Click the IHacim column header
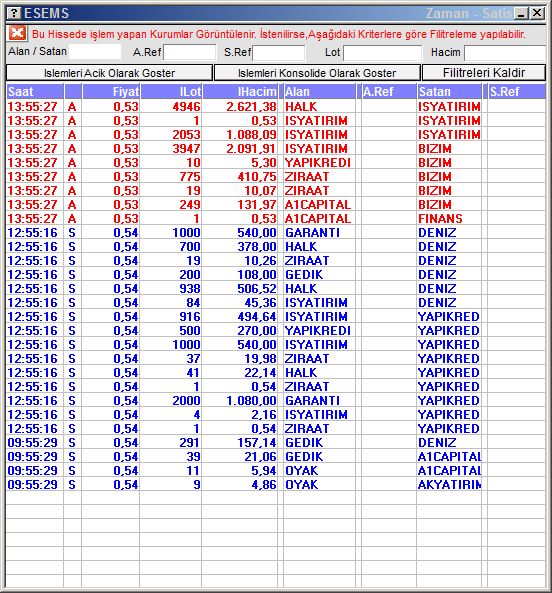Viewport: 552px width, 593px height. pyautogui.click(x=240, y=92)
